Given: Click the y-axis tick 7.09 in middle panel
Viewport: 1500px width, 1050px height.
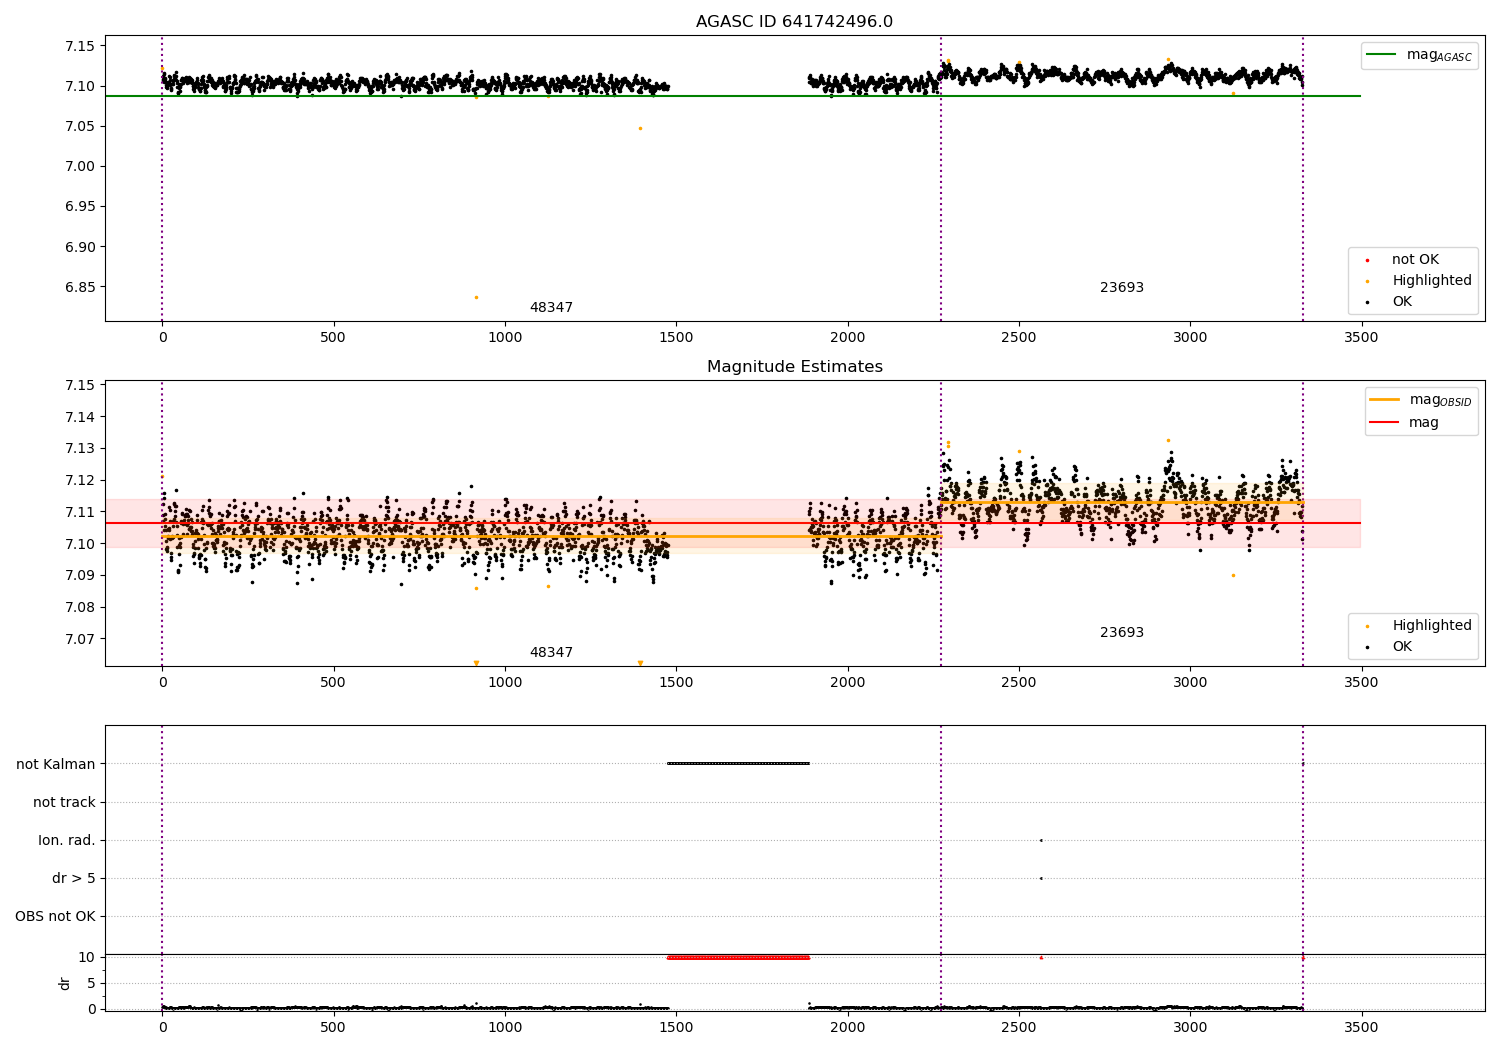Looking at the screenshot, I should 79,575.
